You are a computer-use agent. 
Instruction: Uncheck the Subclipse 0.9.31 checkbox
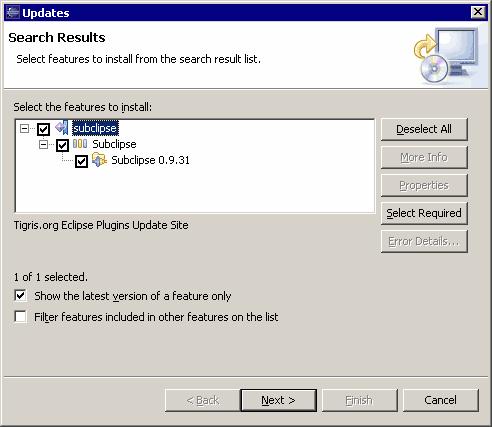click(x=81, y=161)
